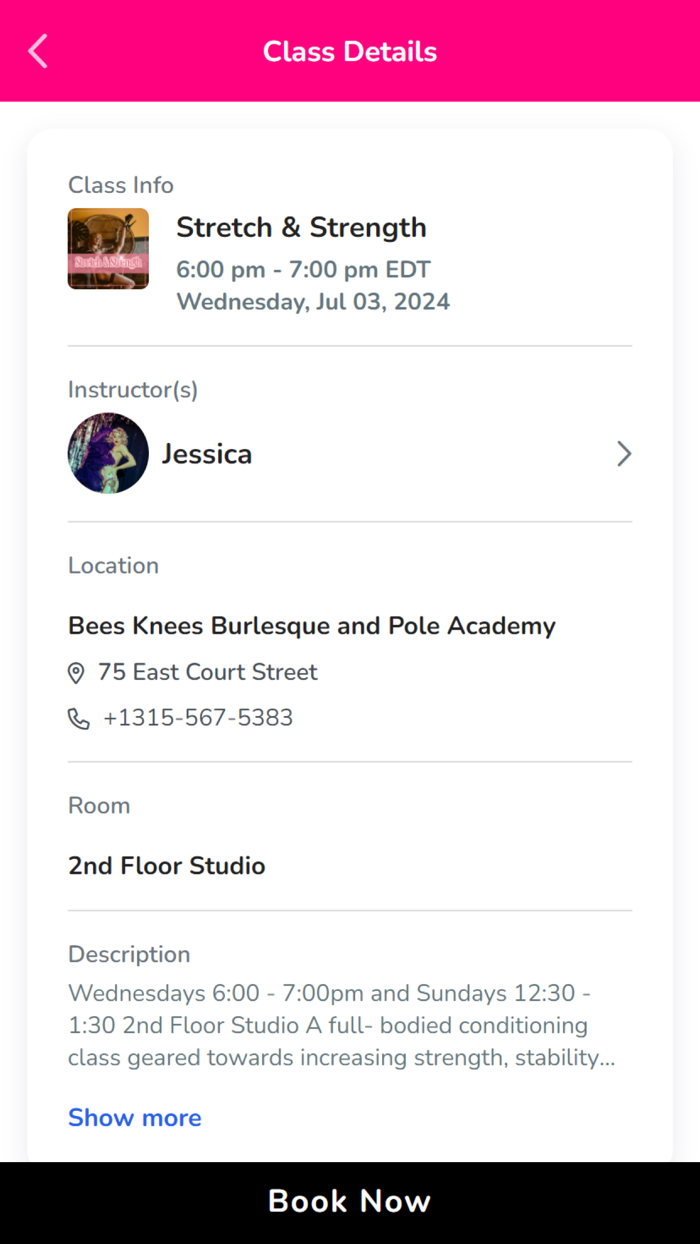Click the Class Details header title
This screenshot has width=700, height=1244.
(350, 51)
